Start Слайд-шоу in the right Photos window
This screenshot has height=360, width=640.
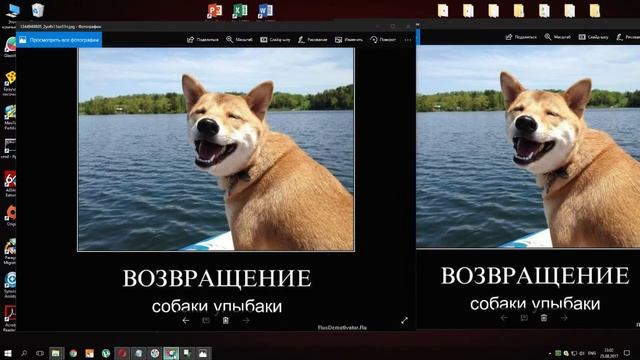pyautogui.click(x=593, y=37)
